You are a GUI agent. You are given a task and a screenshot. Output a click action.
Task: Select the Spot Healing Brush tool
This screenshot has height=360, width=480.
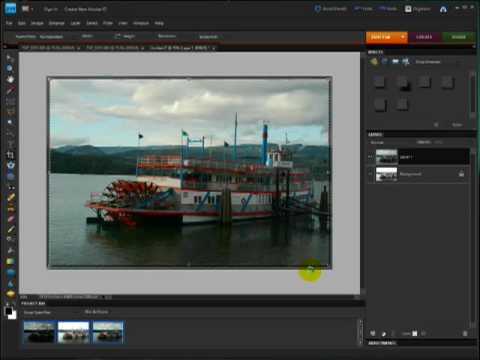pos(10,198)
